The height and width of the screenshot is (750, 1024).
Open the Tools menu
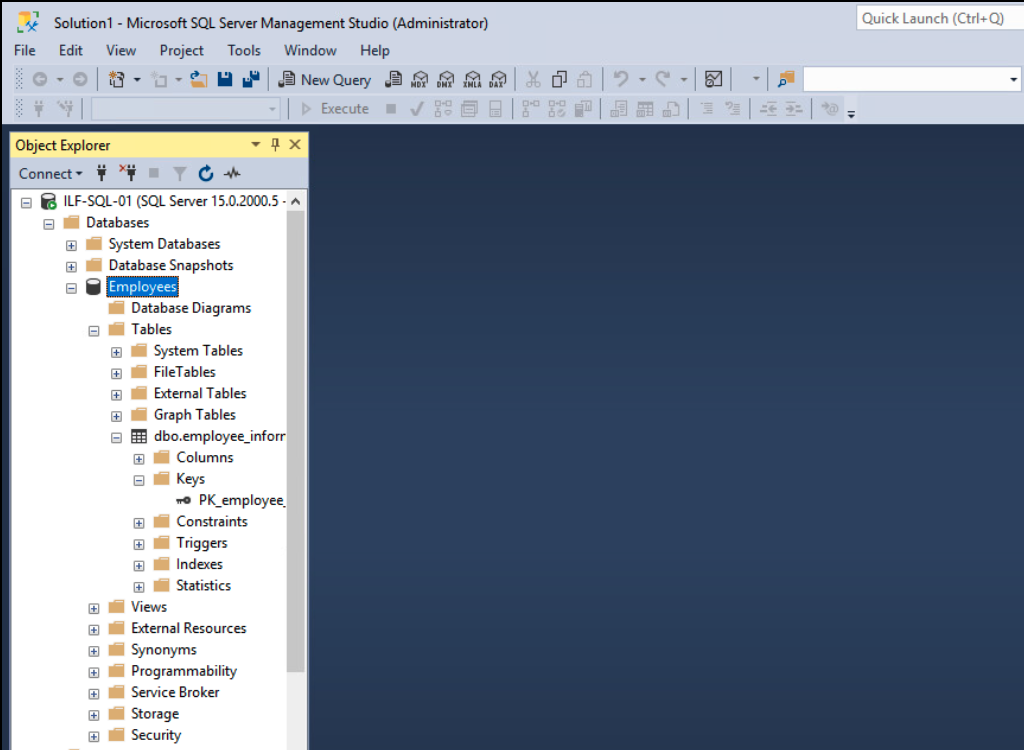(x=244, y=50)
